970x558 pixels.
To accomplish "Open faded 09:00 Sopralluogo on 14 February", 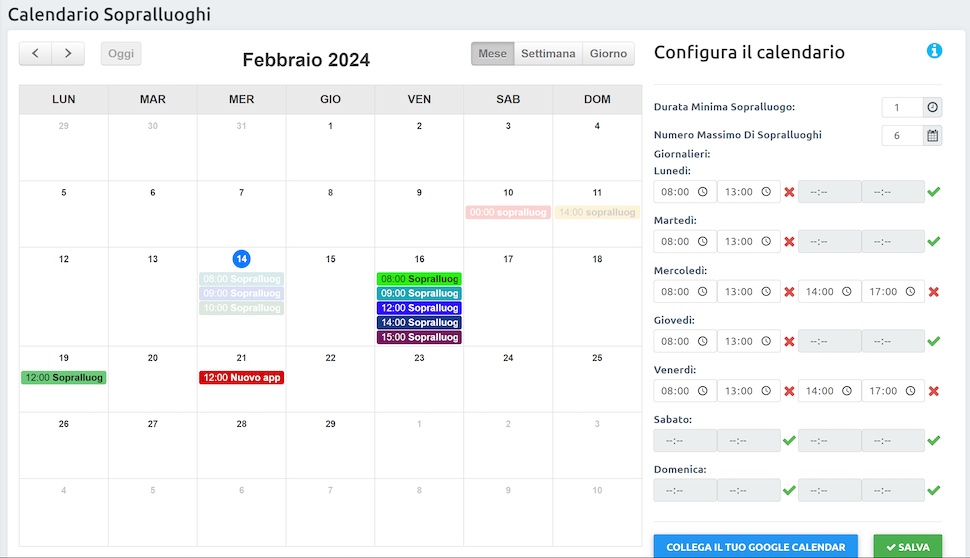I will [x=241, y=293].
